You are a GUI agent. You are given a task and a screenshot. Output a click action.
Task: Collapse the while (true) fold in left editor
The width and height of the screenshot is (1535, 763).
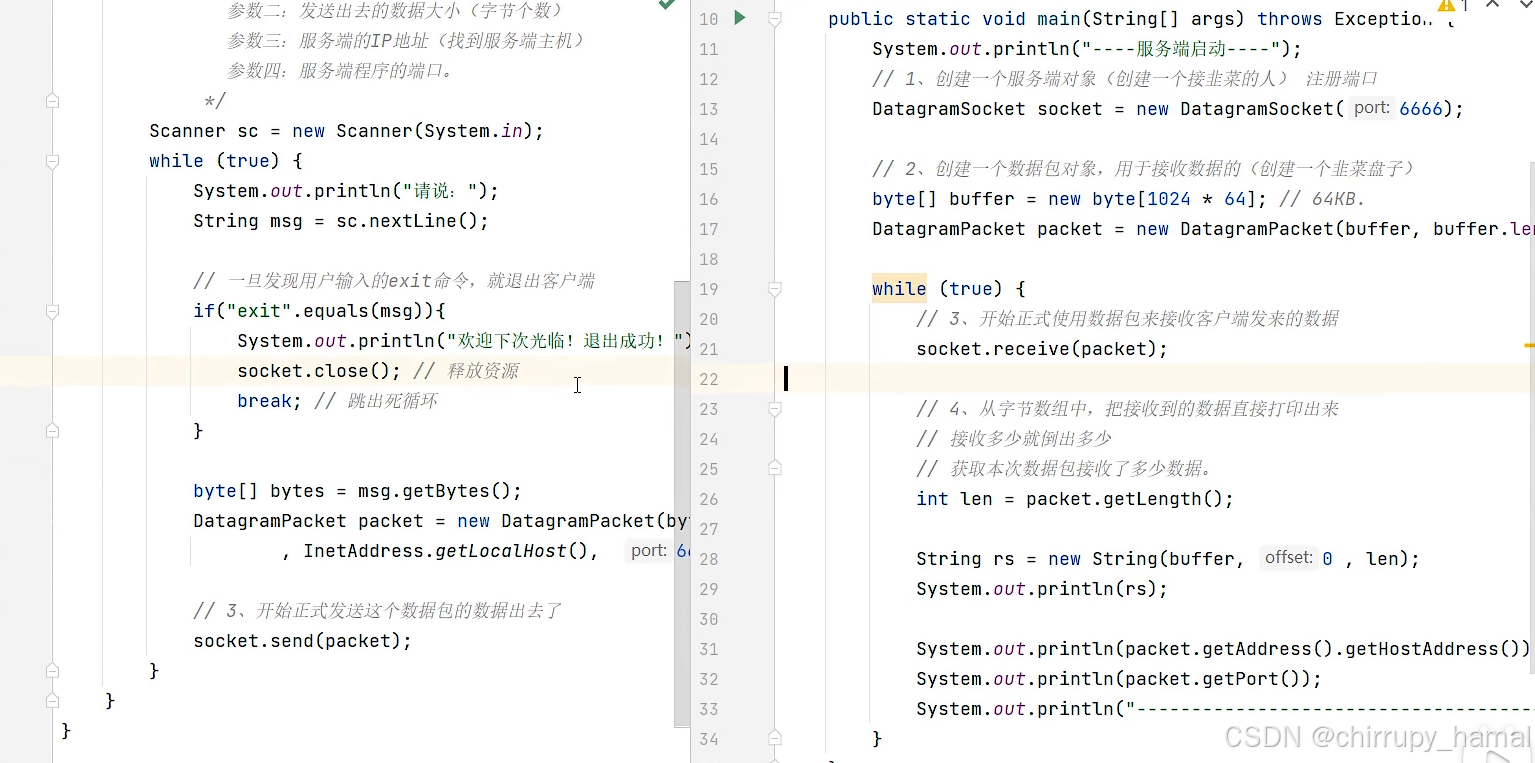point(52,161)
